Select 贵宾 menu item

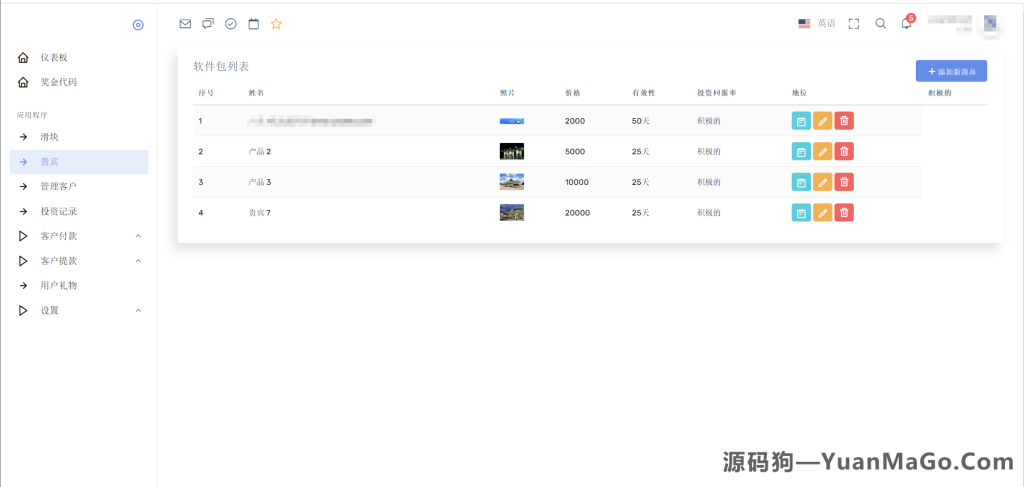click(x=79, y=162)
